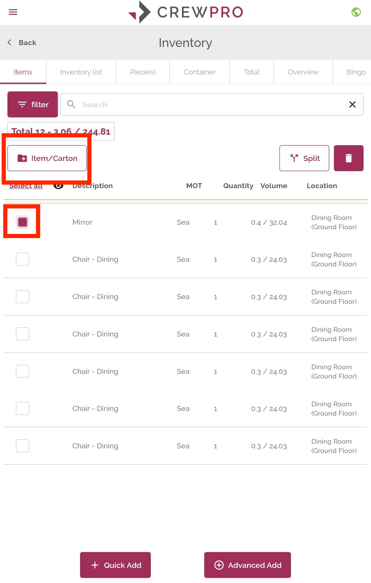Click the Split button
371x583 pixels.
[x=304, y=158]
